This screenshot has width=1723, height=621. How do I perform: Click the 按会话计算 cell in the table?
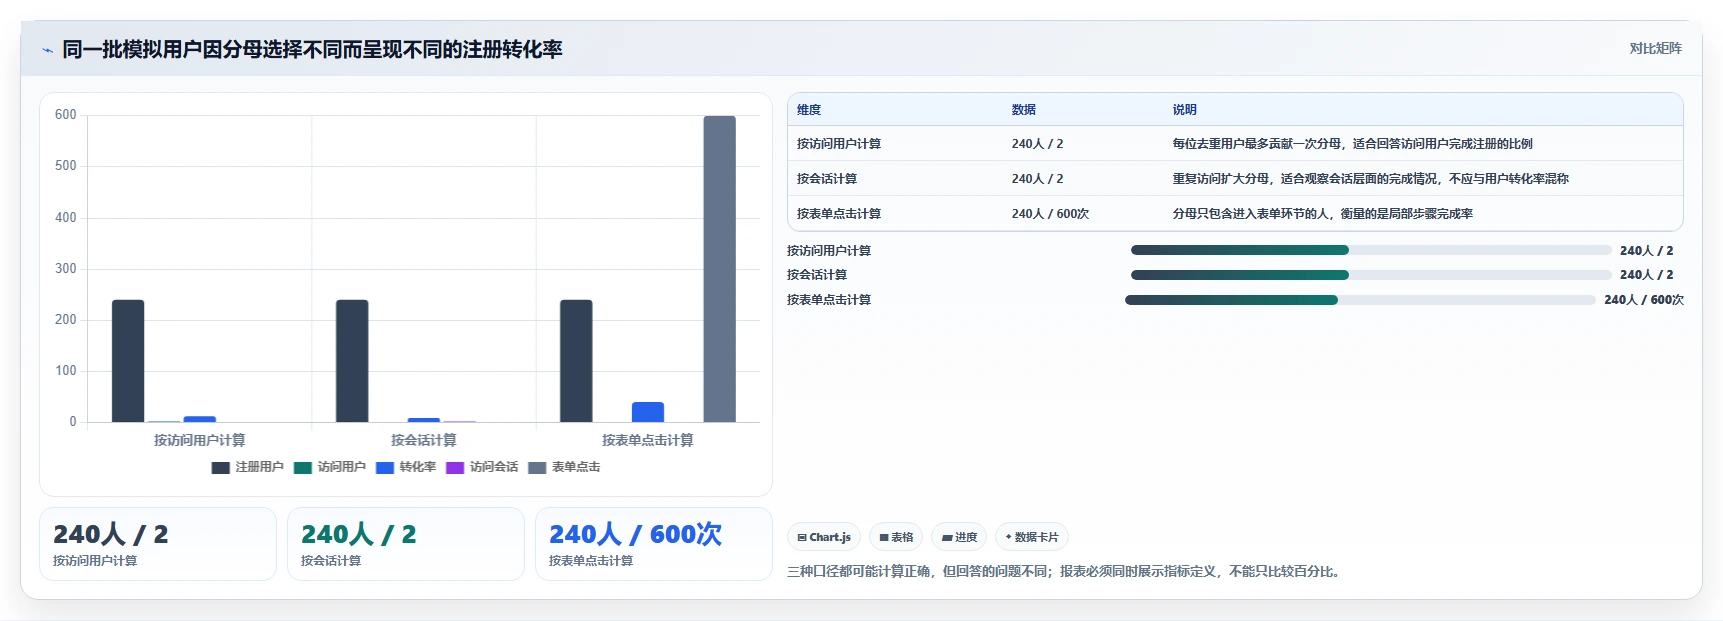point(827,179)
